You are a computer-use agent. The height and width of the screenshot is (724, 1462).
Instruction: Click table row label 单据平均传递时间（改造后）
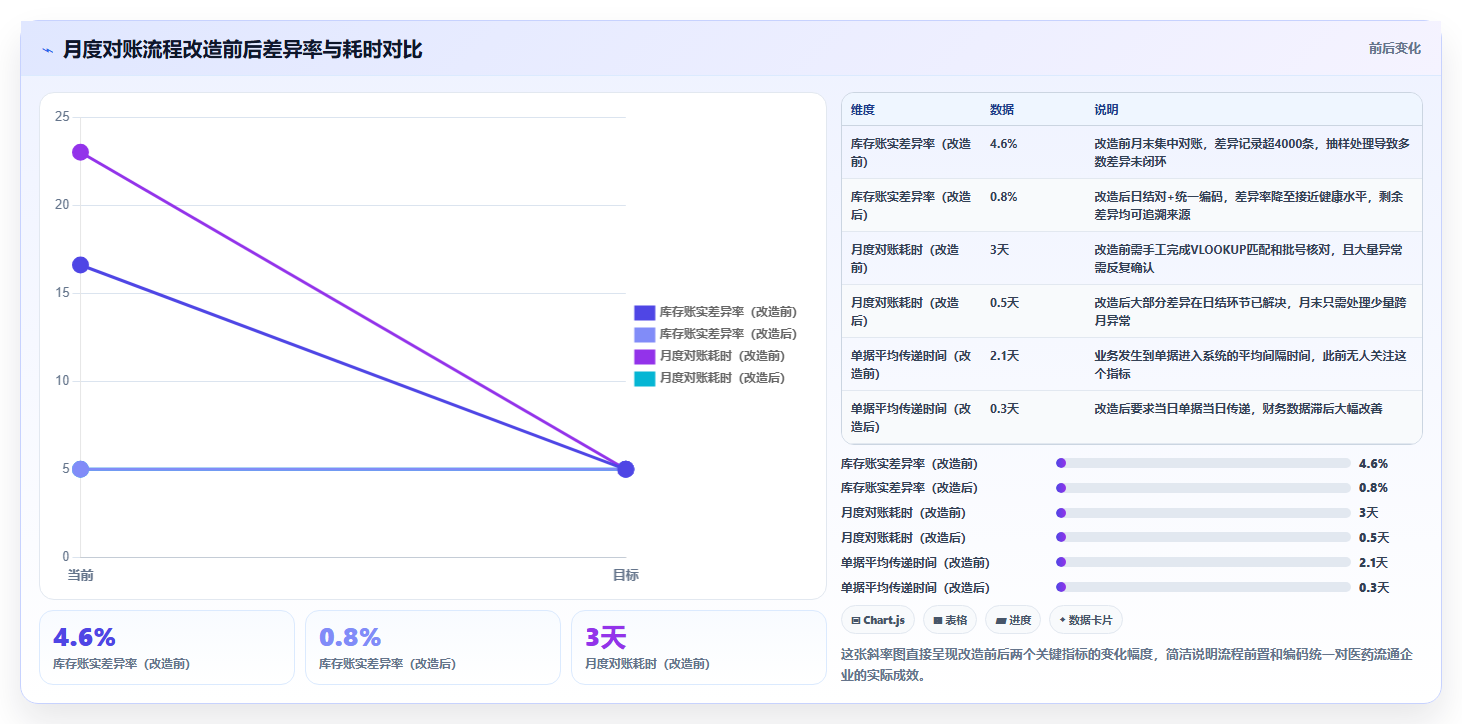point(911,418)
